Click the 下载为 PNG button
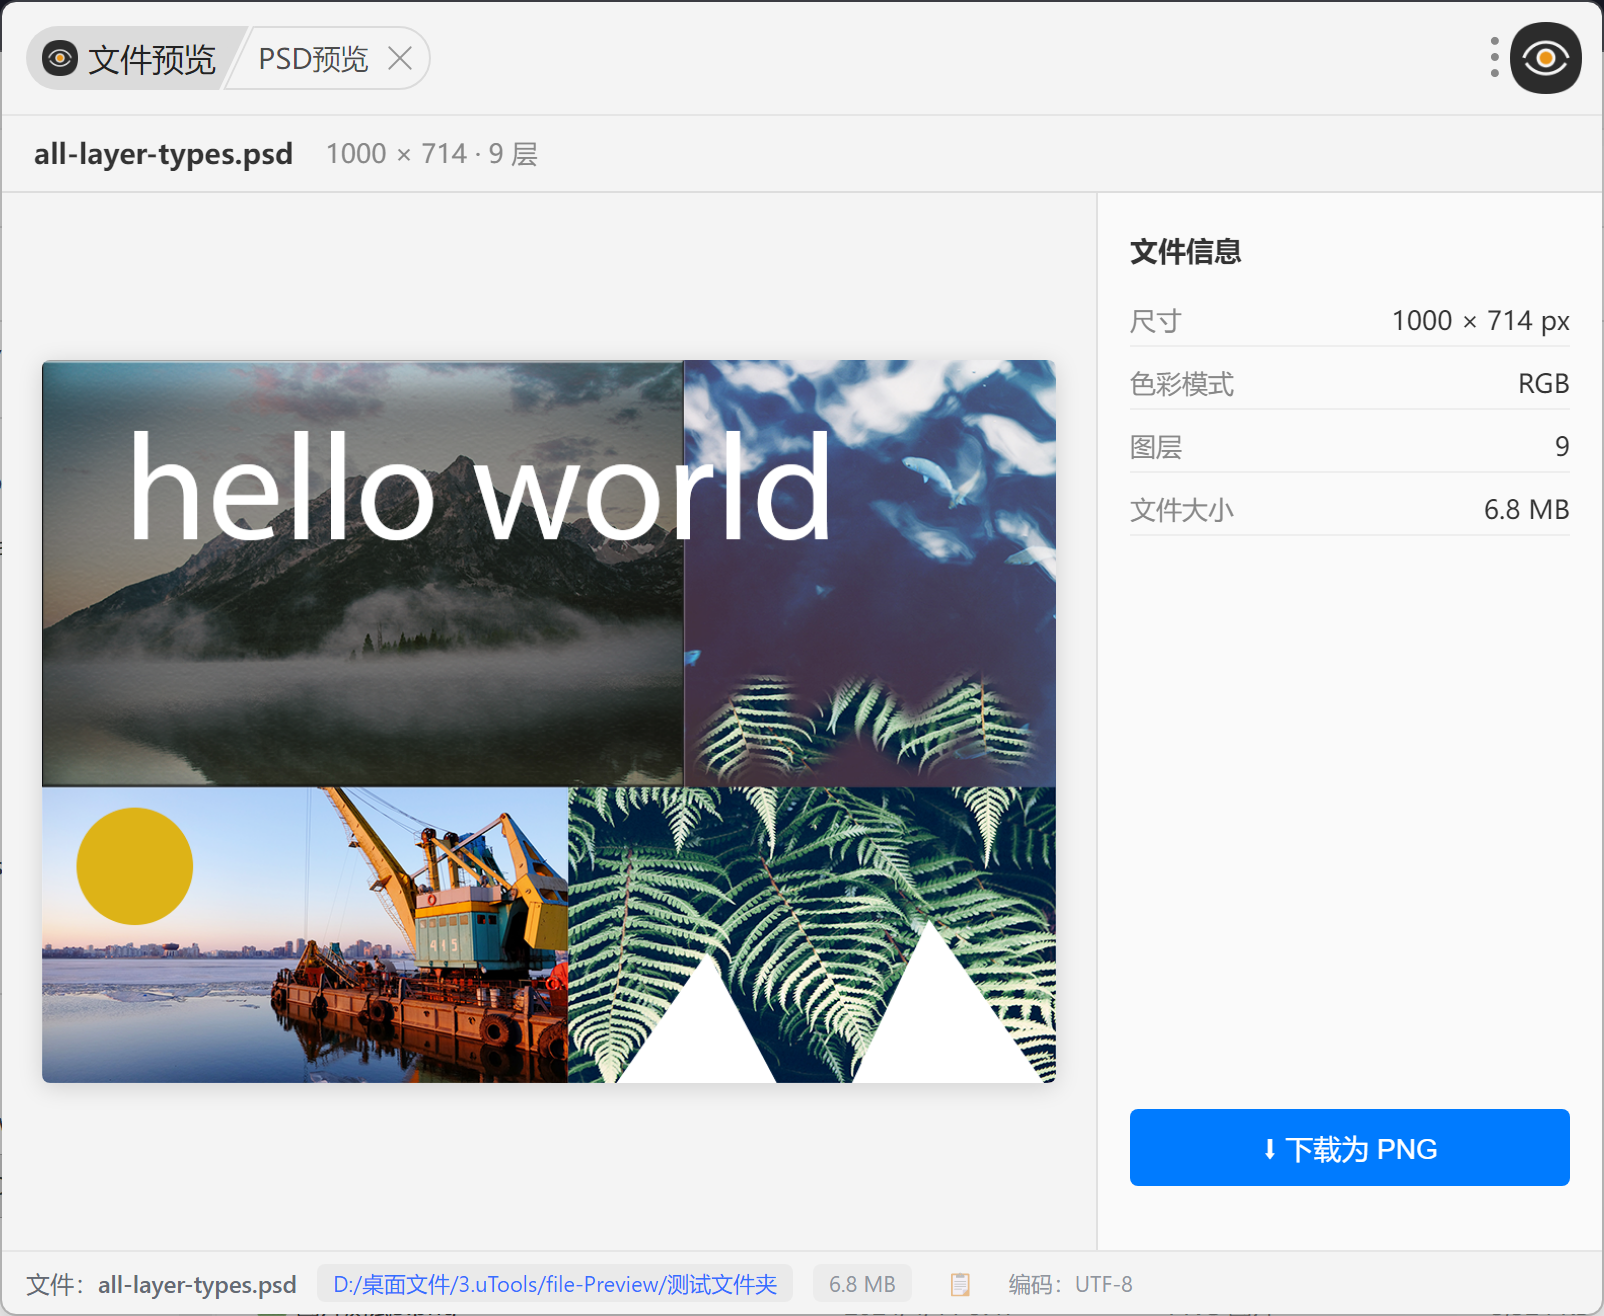This screenshot has width=1604, height=1316. coord(1349,1148)
